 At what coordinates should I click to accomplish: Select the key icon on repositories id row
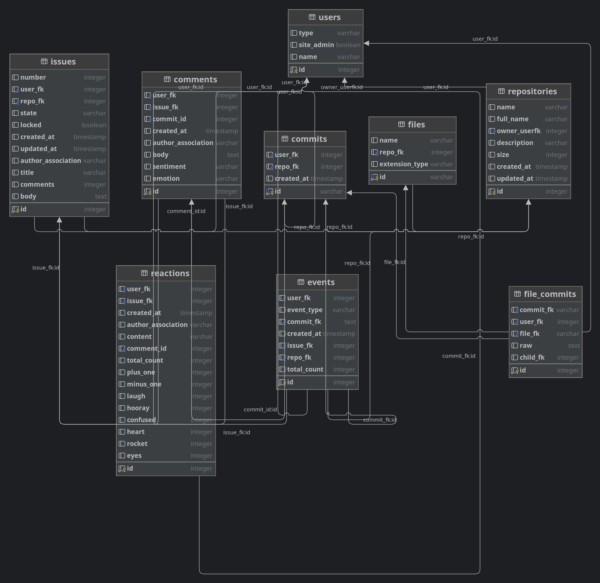[492, 191]
